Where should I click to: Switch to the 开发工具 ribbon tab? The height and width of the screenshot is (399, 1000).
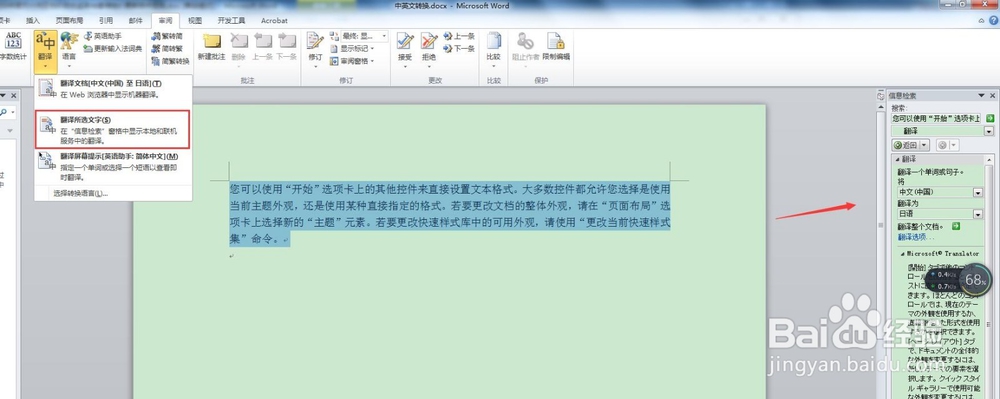(x=231, y=20)
